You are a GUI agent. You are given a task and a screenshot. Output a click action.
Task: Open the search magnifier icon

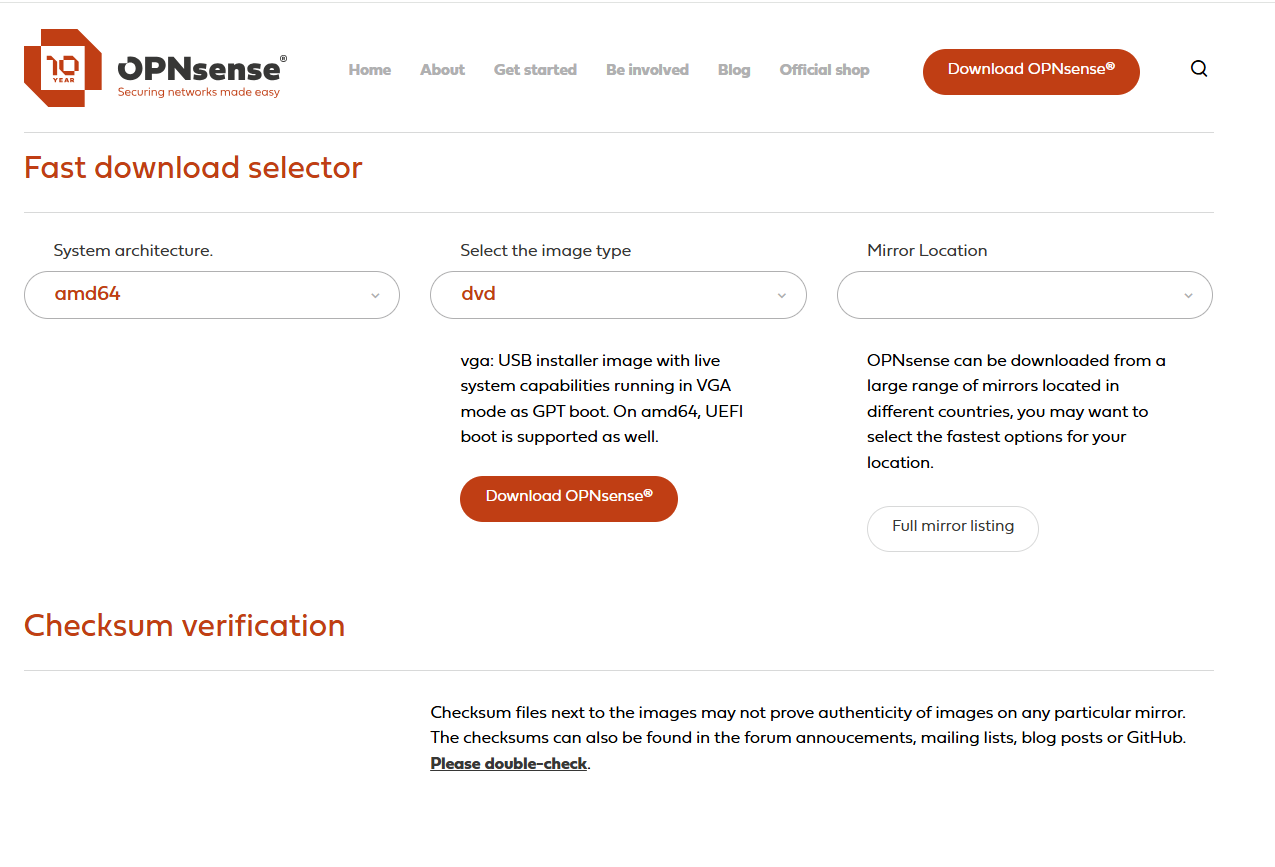coord(1198,69)
